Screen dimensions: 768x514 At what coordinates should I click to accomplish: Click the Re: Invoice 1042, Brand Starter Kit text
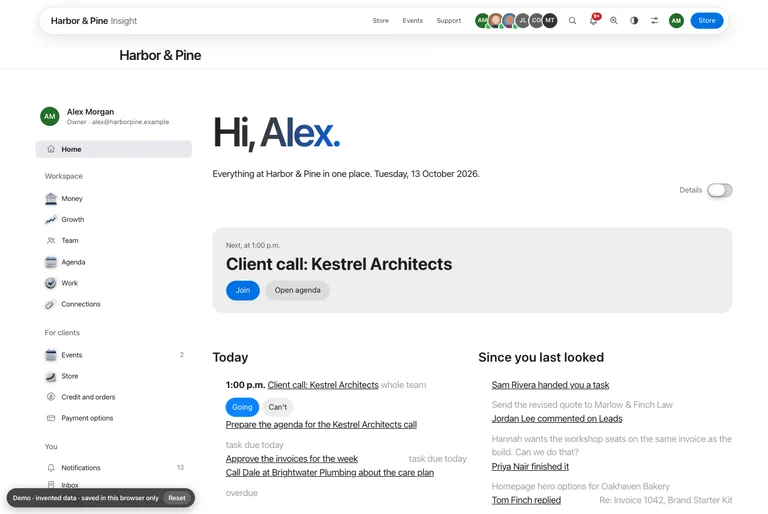point(666,500)
